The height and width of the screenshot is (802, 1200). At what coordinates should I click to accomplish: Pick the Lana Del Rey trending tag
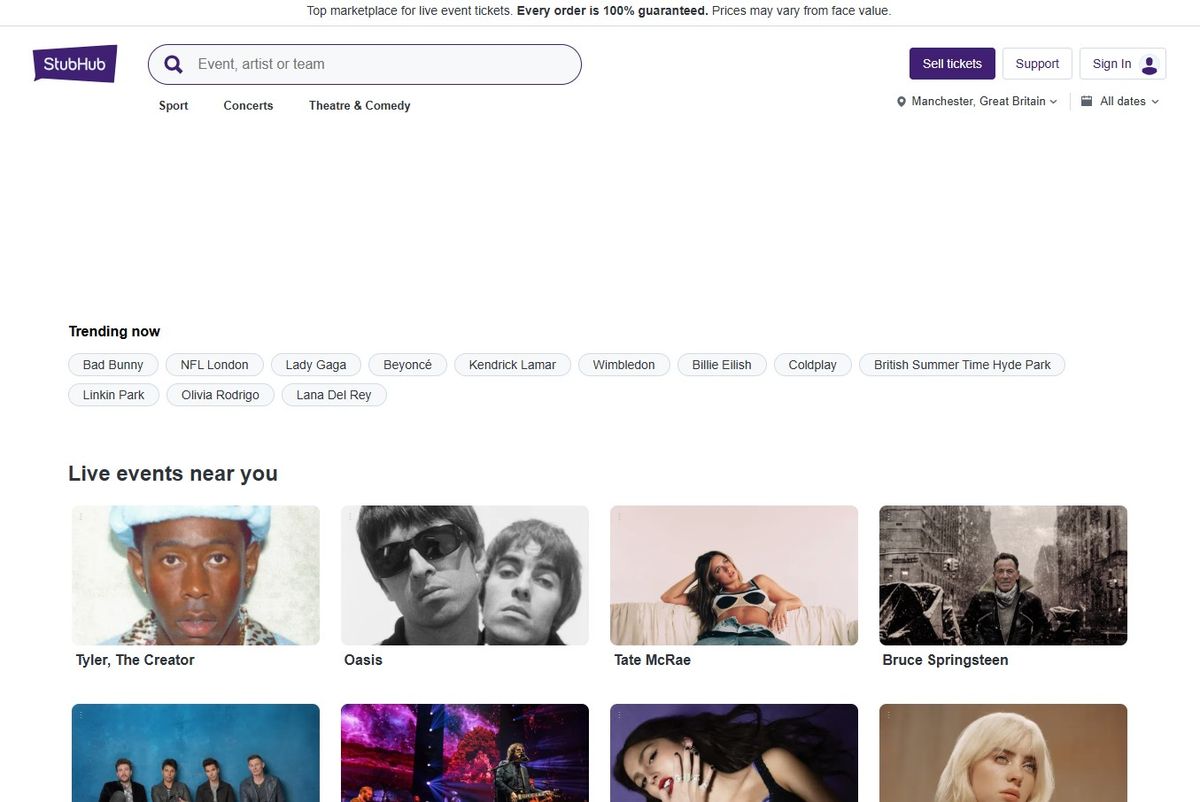tap(333, 395)
